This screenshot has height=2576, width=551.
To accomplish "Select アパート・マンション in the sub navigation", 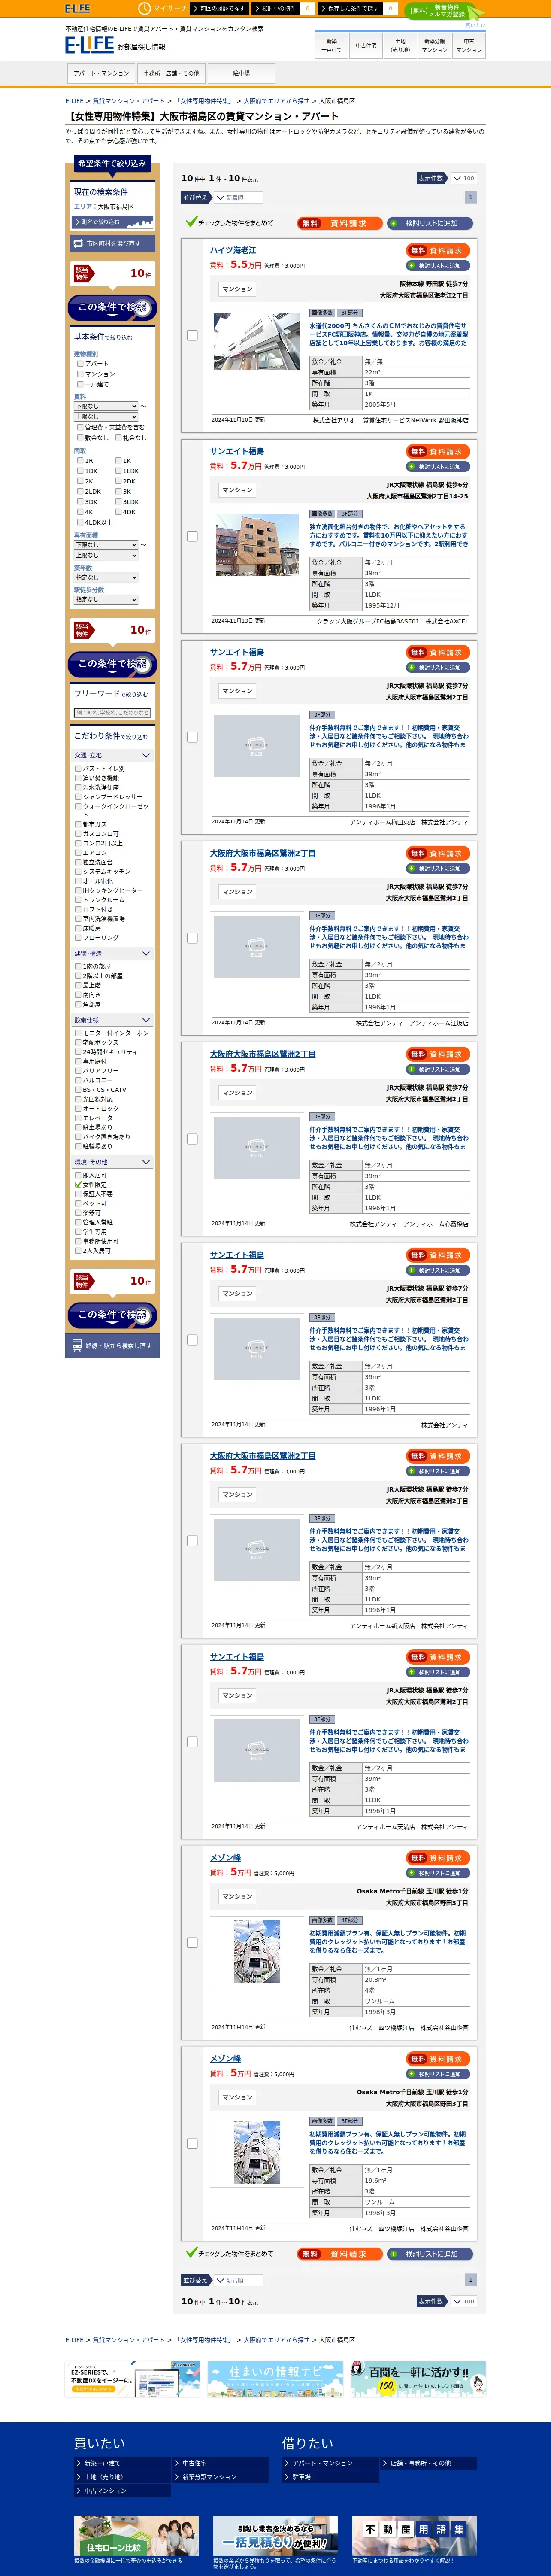I will point(101,73).
